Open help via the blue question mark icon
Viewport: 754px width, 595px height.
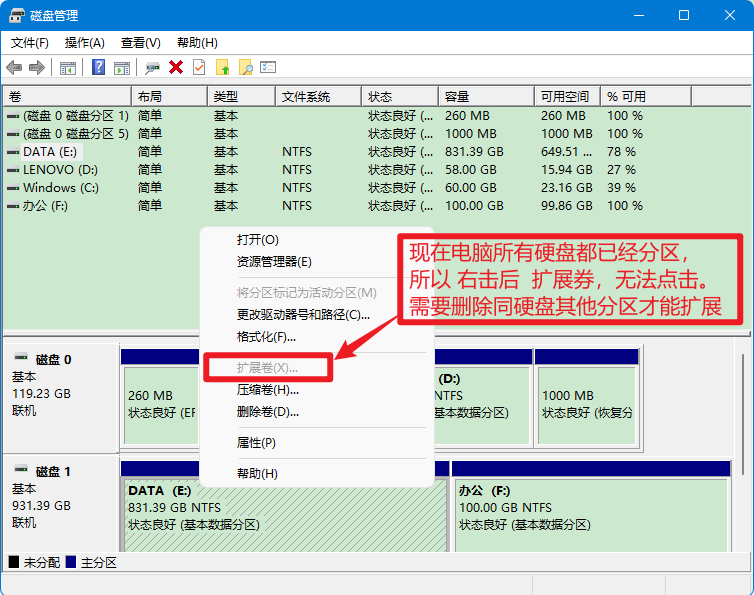pyautogui.click(x=98, y=67)
